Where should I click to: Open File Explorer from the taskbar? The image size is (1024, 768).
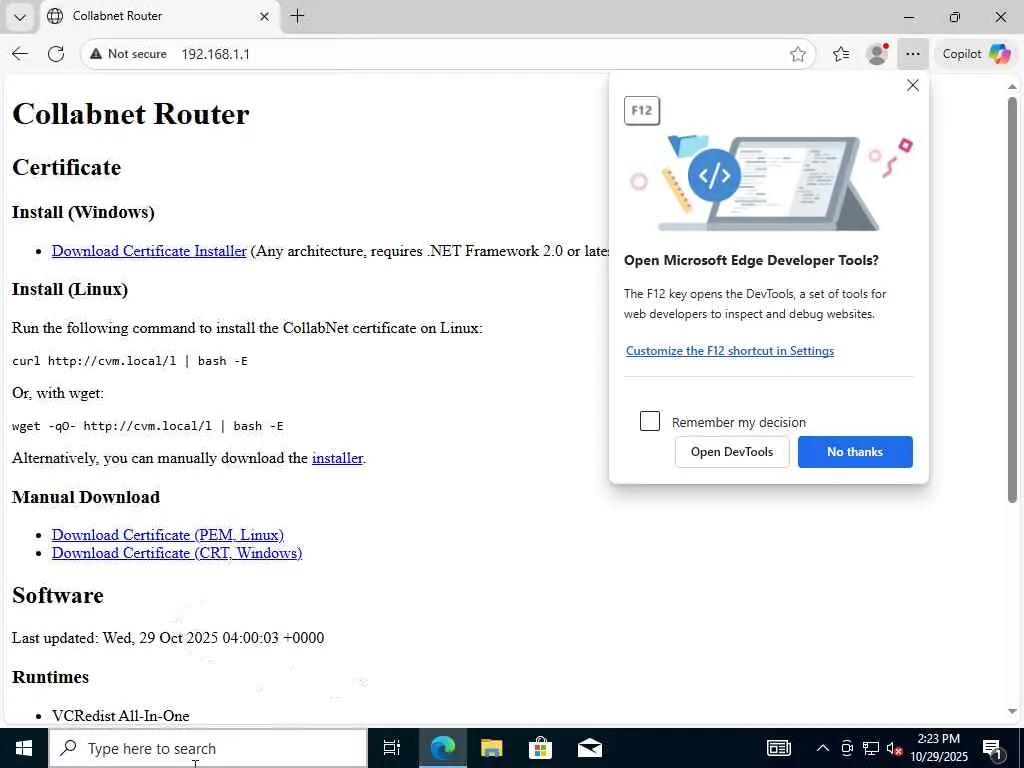click(x=491, y=748)
